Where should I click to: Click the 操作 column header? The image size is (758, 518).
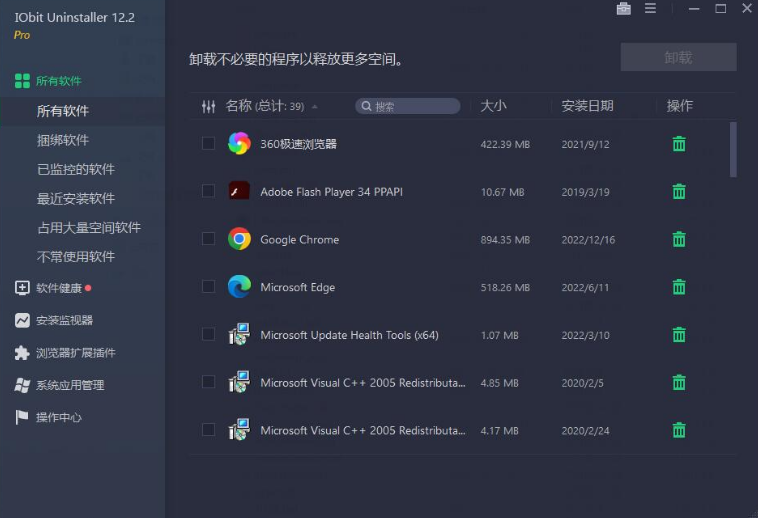coord(680,106)
